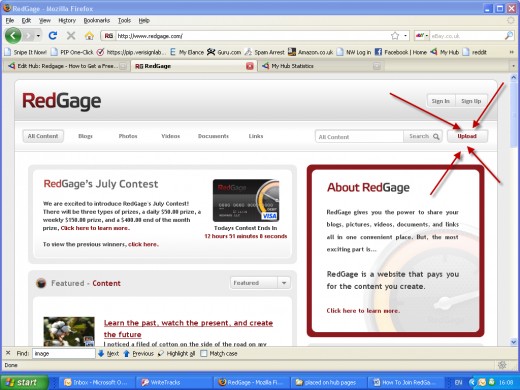Open the Documents category
The image size is (520, 390).
(213, 136)
